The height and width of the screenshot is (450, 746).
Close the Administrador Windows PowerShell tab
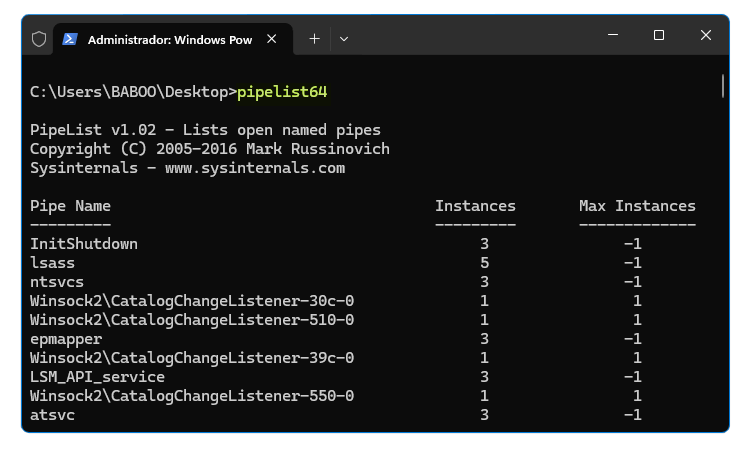tap(272, 39)
